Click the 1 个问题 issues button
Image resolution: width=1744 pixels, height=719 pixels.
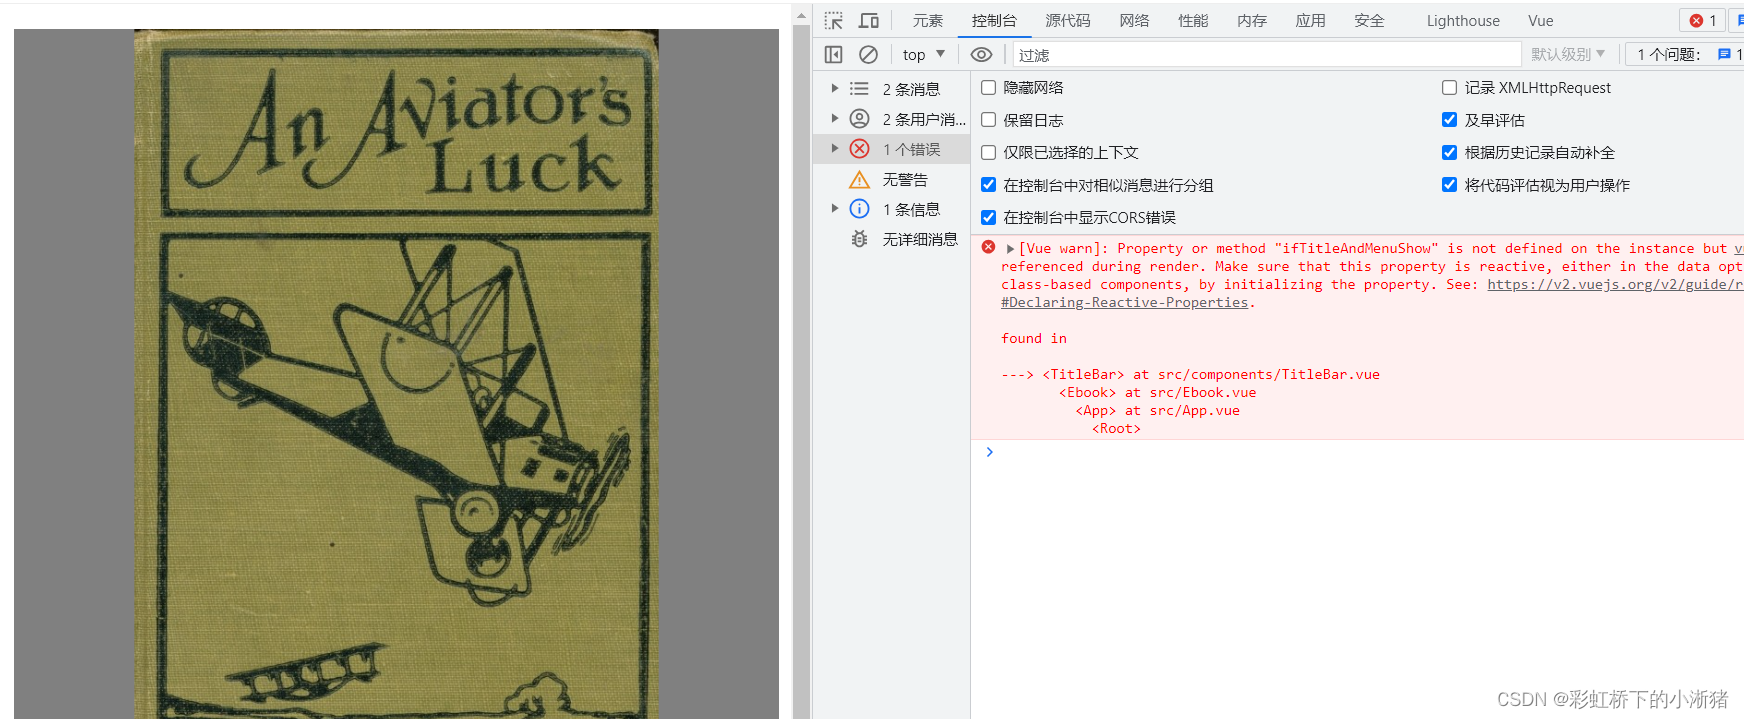point(1684,54)
